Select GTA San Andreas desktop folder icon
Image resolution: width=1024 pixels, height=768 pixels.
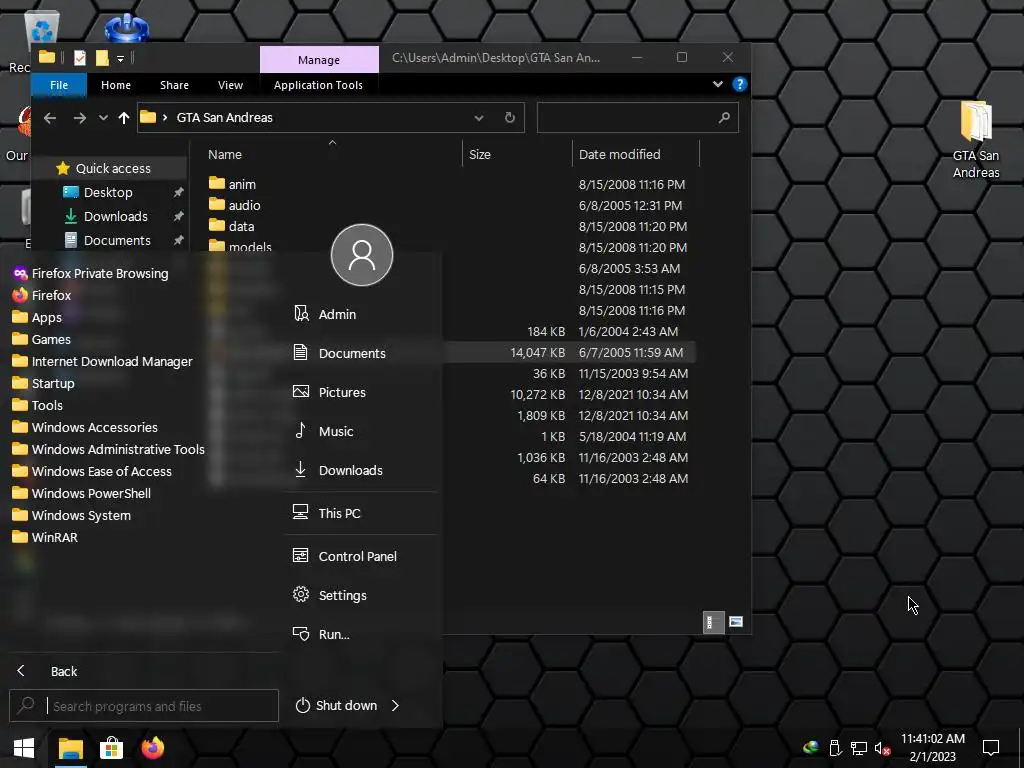pos(976,140)
